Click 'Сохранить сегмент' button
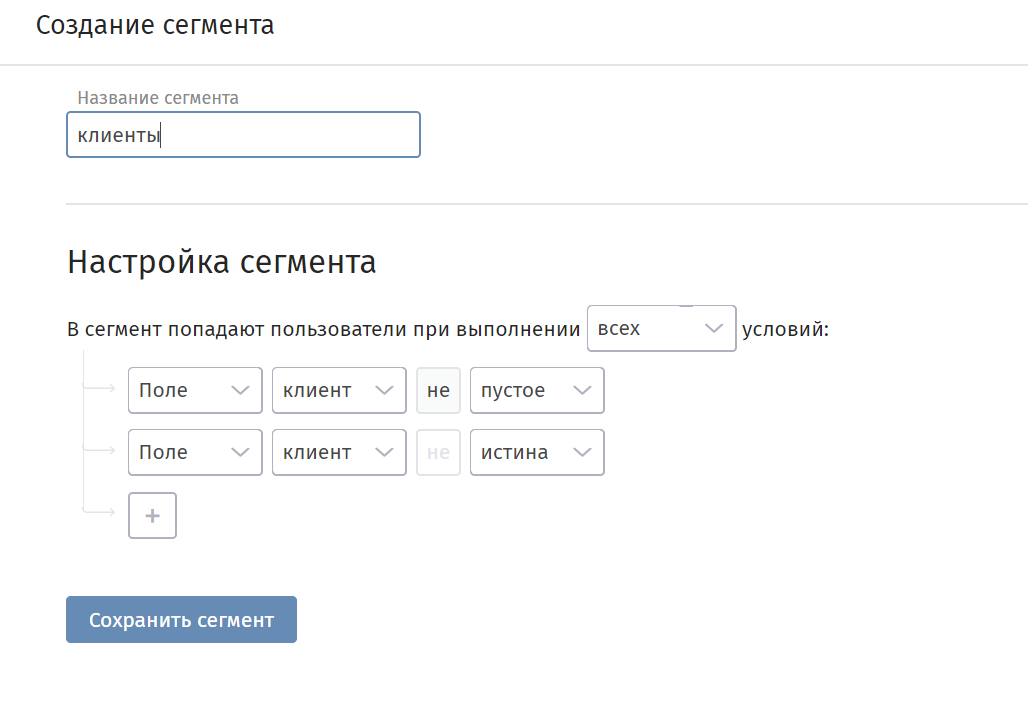The image size is (1028, 714). click(182, 620)
